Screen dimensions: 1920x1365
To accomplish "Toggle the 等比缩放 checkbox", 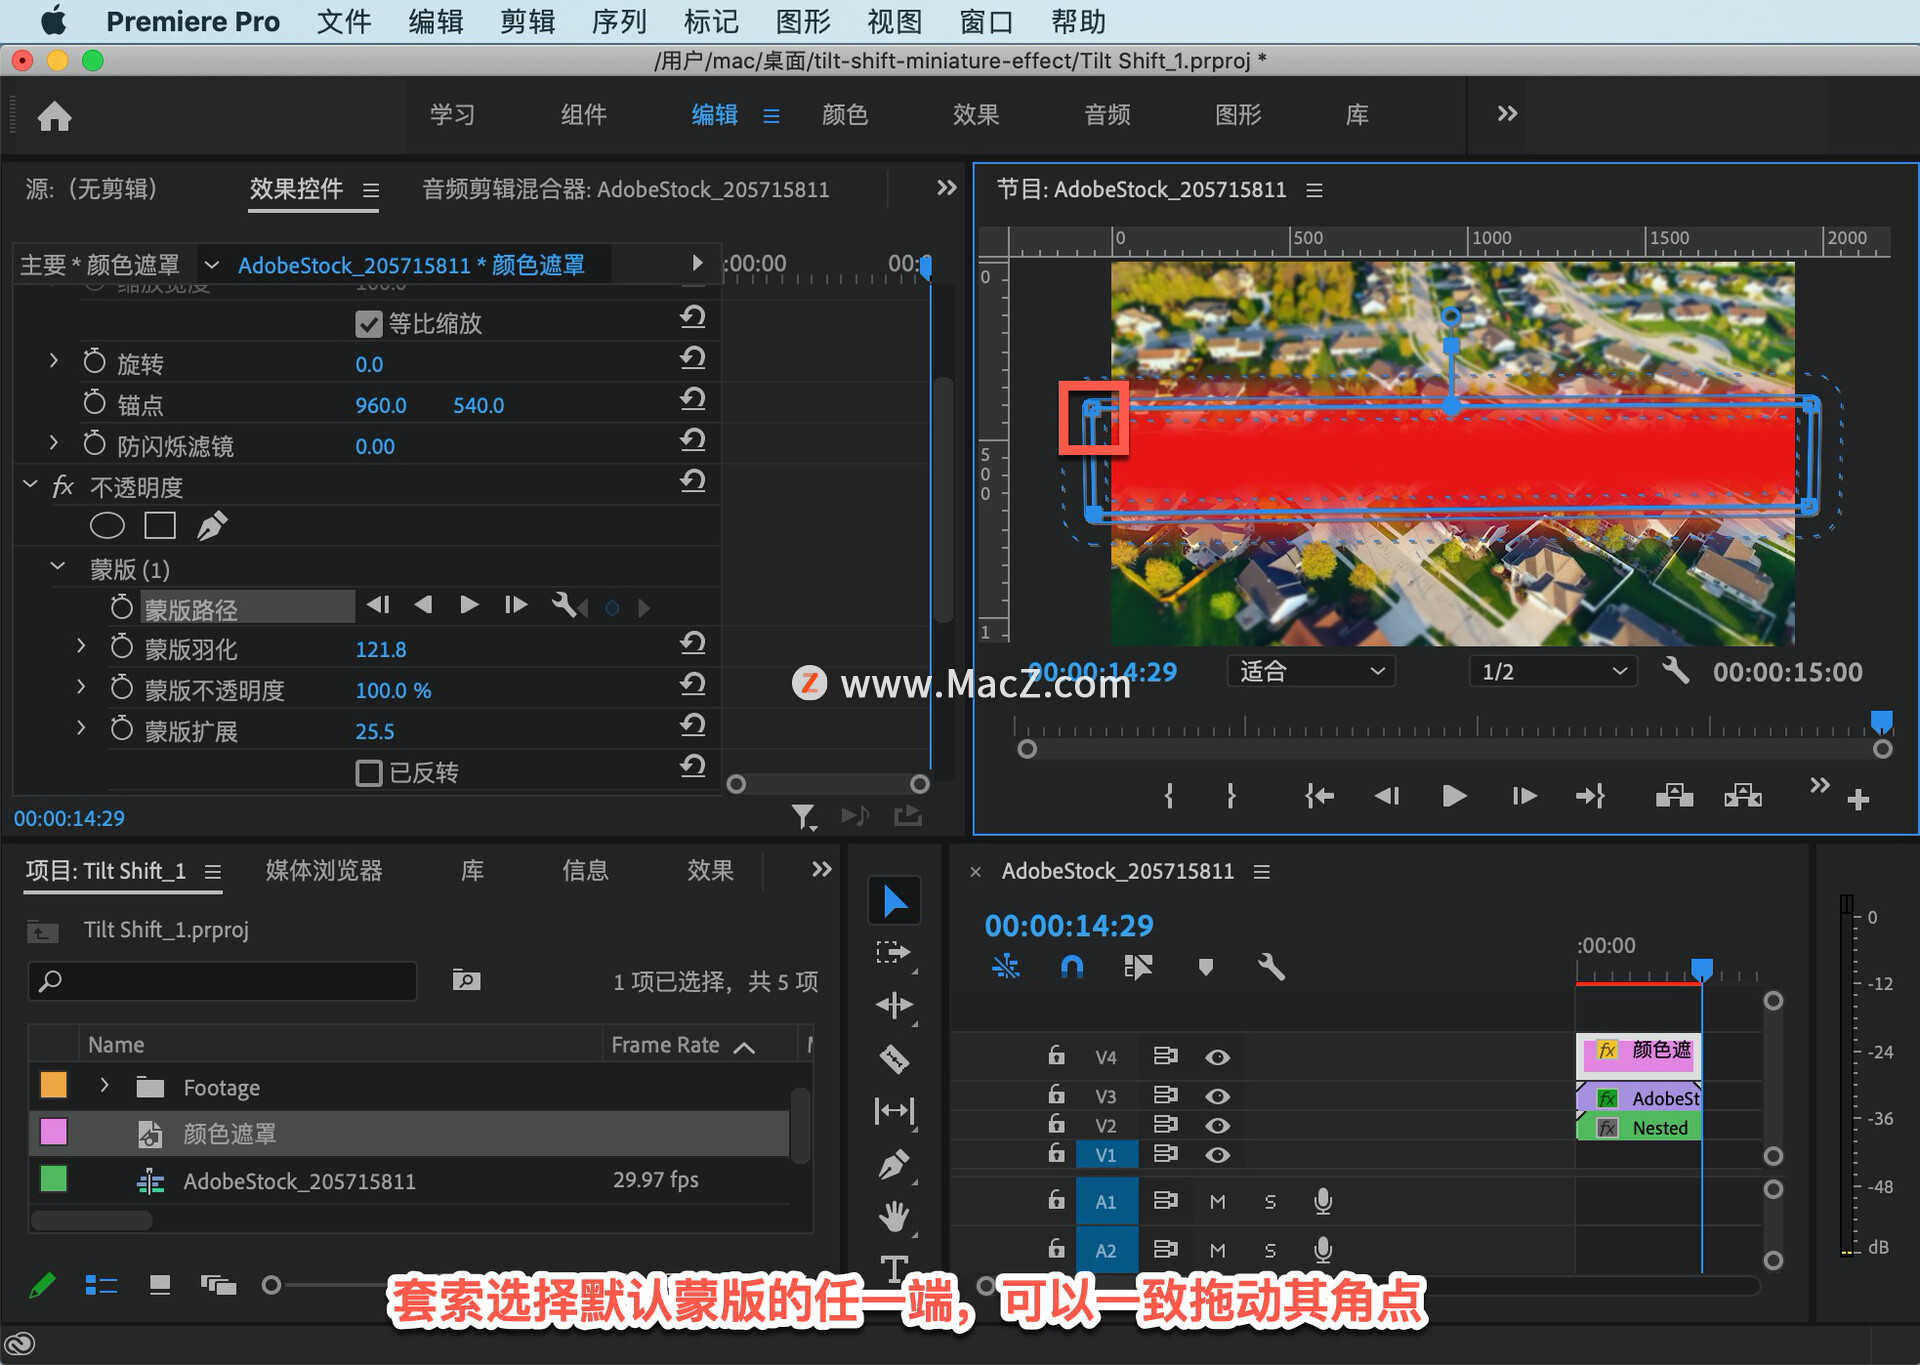I will coord(369,324).
